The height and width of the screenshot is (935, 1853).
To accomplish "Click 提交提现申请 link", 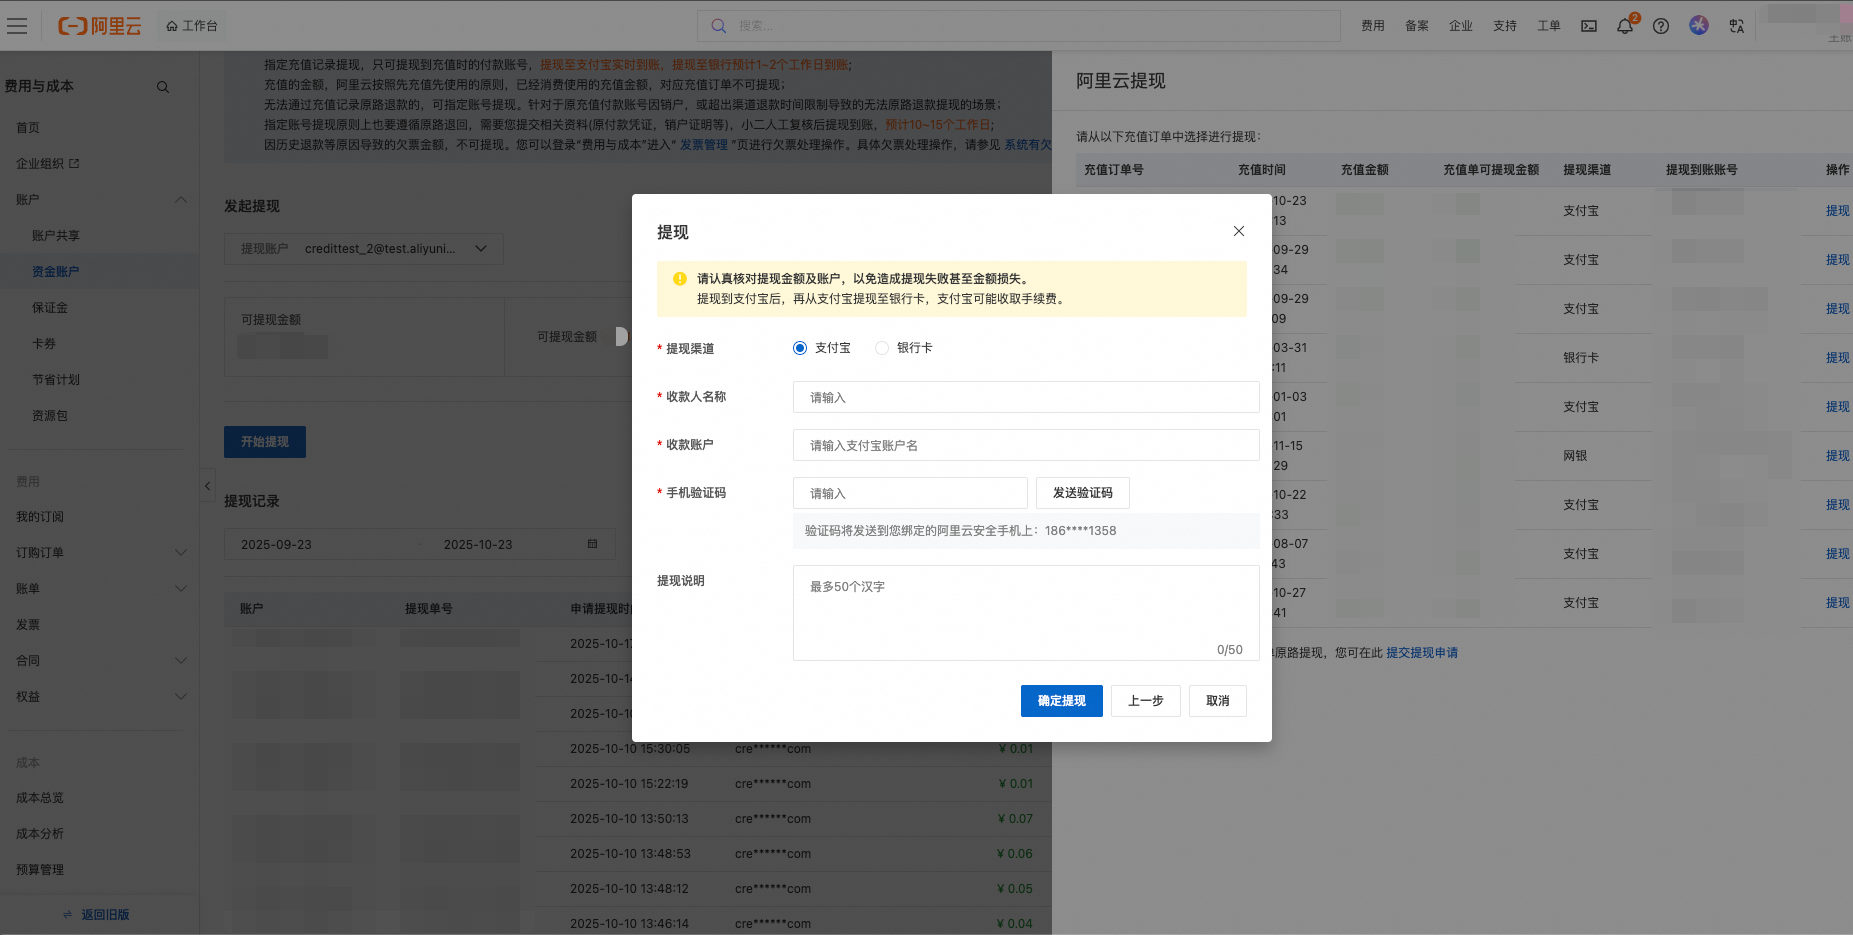I will point(1421,653).
